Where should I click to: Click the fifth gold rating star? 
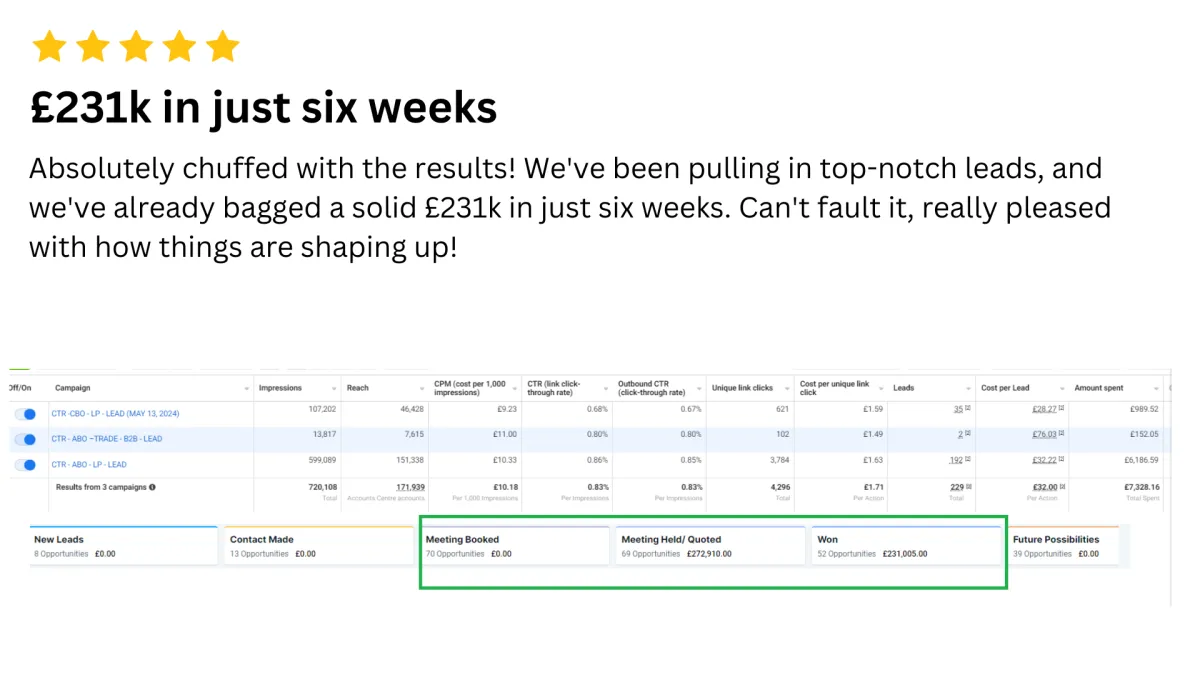point(222,46)
